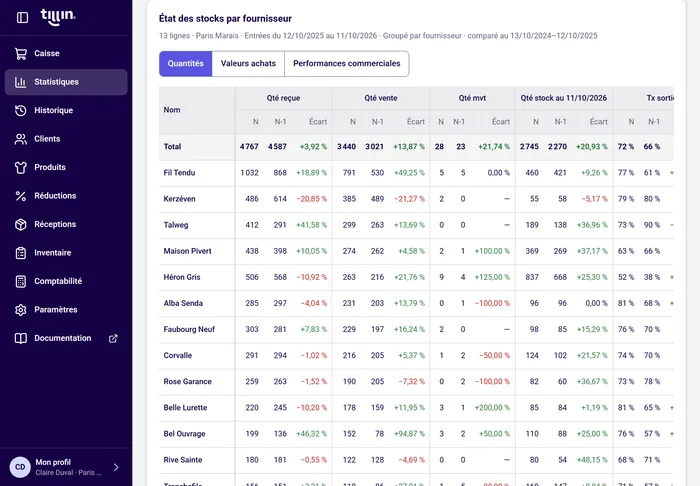700x486 pixels.
Task: Open the Produits menu item
Action: pos(66,167)
